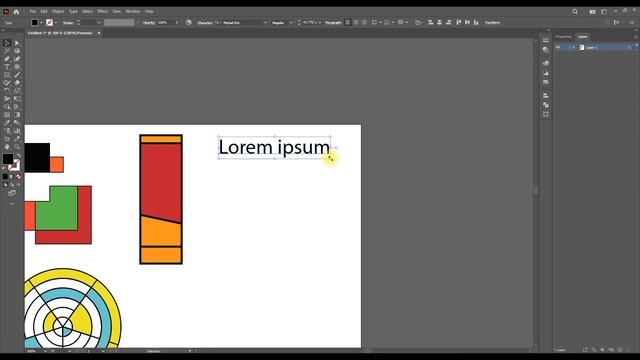Click the fill color swatch in control bar
This screenshot has width=640, height=360.
coord(35,23)
